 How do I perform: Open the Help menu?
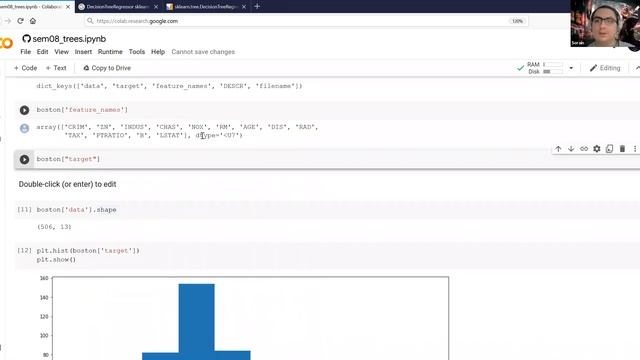[x=158, y=52]
